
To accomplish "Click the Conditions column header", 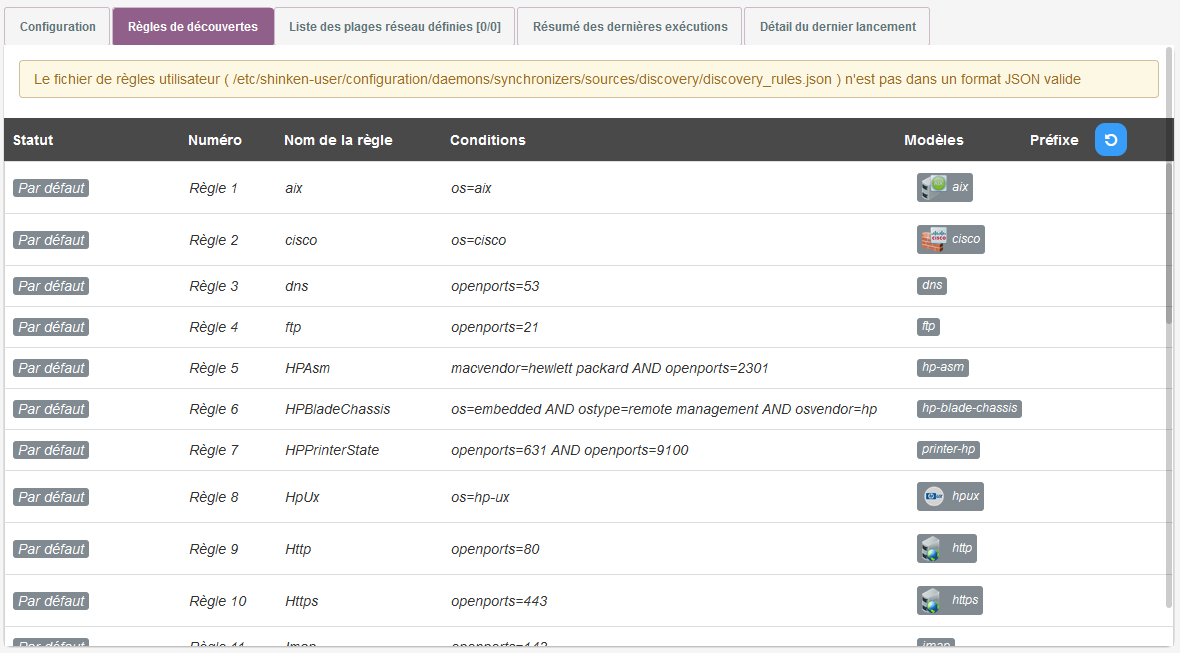I will [x=487, y=140].
